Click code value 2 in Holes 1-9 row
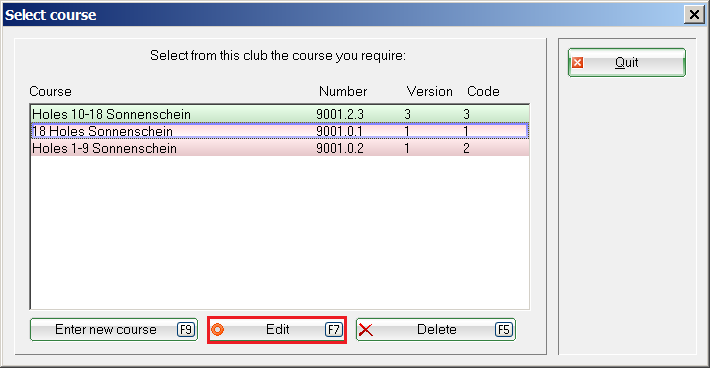Viewport: 710px width, 368px height. tap(466, 148)
